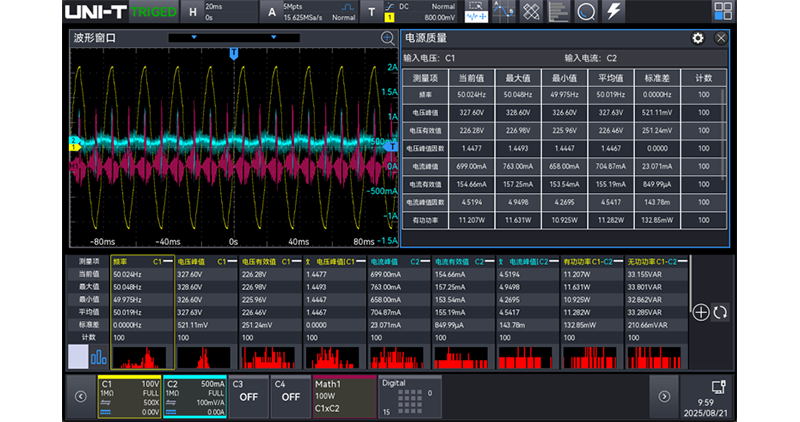Select the Math1 C1xC2 channel tab

click(x=344, y=396)
